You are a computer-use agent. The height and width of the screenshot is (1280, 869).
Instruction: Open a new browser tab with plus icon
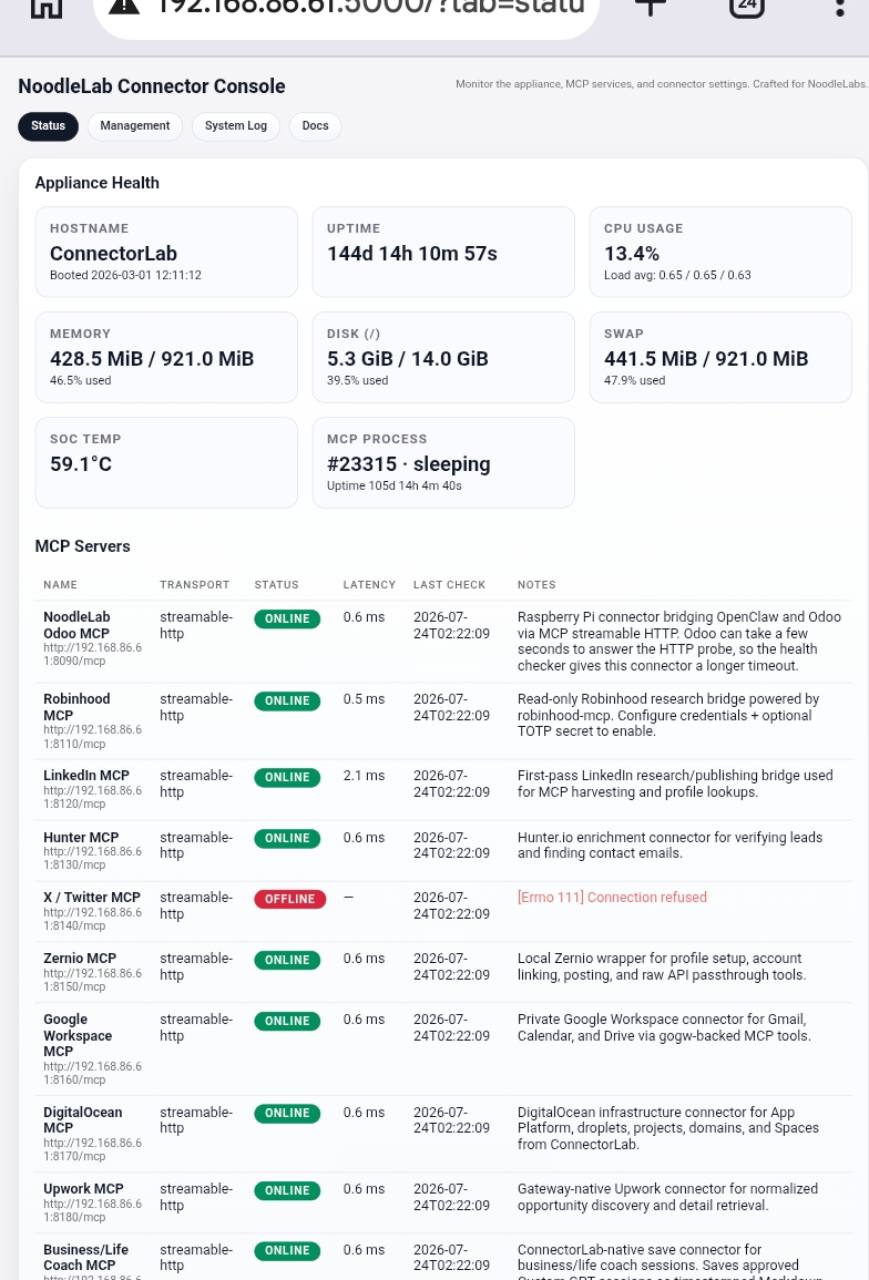pos(650,6)
